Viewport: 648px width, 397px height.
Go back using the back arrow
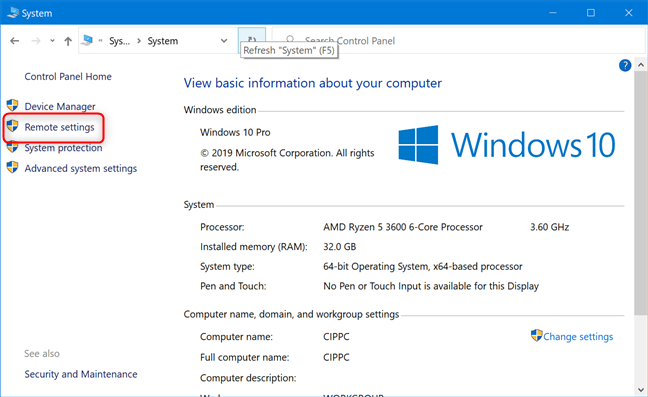tap(14, 41)
